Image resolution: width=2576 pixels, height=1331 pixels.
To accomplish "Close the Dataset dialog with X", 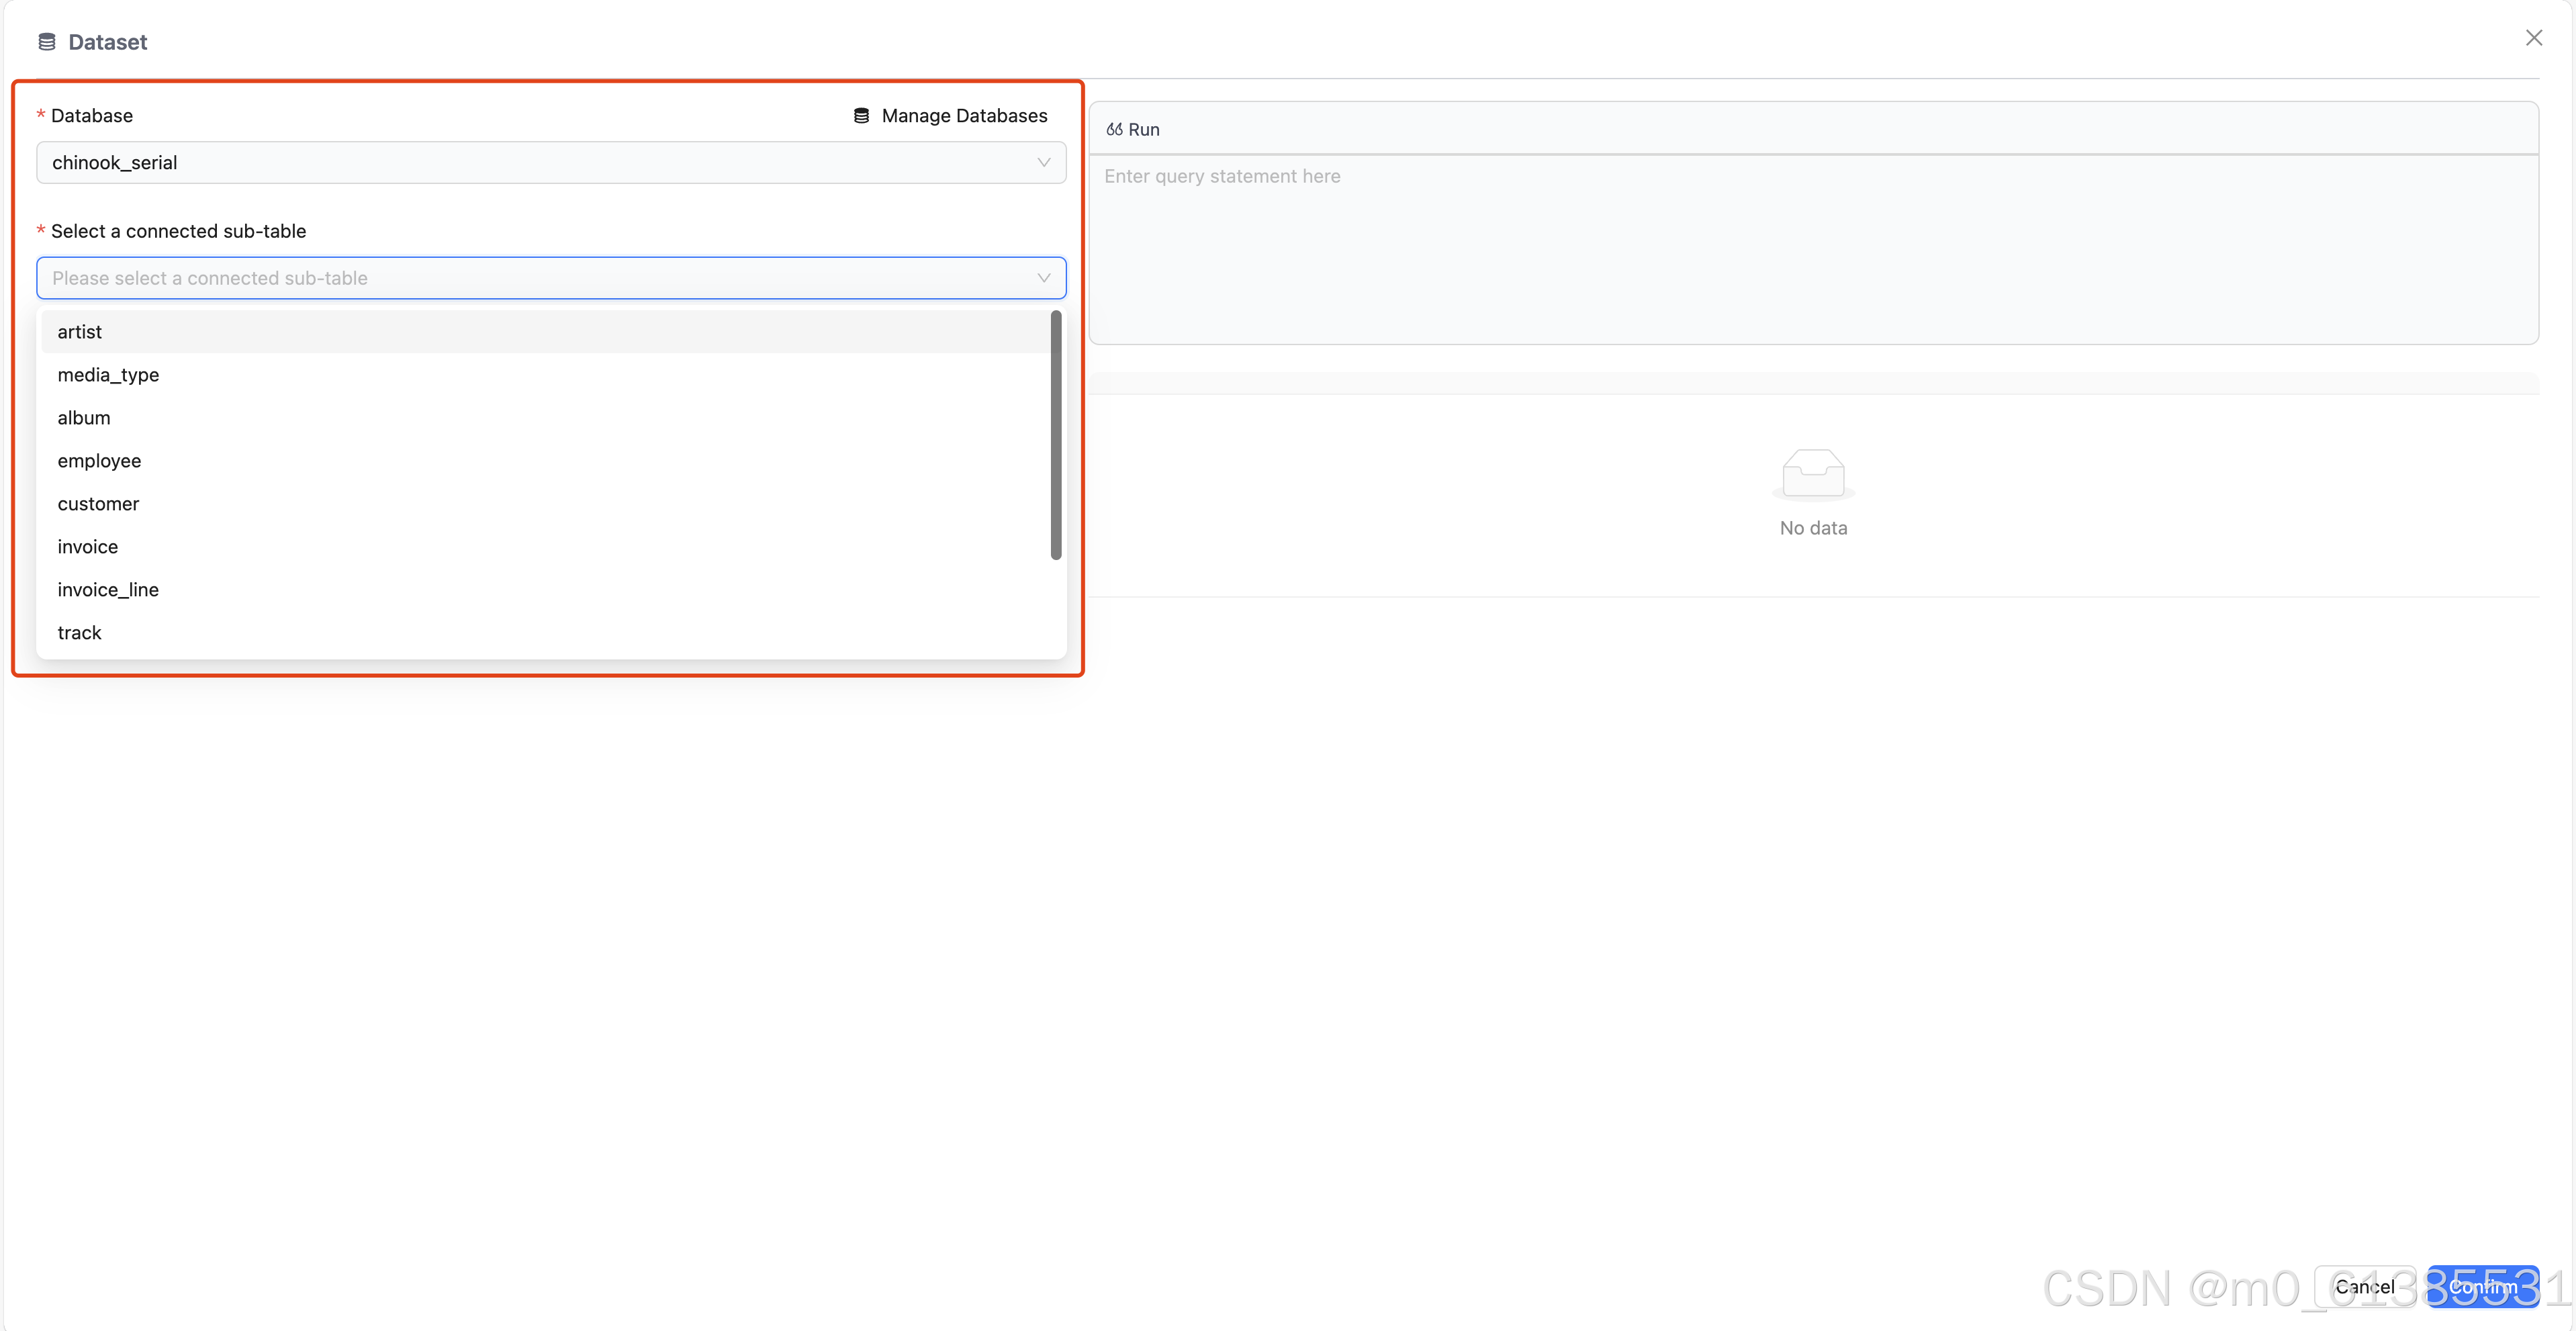I will [x=2533, y=38].
